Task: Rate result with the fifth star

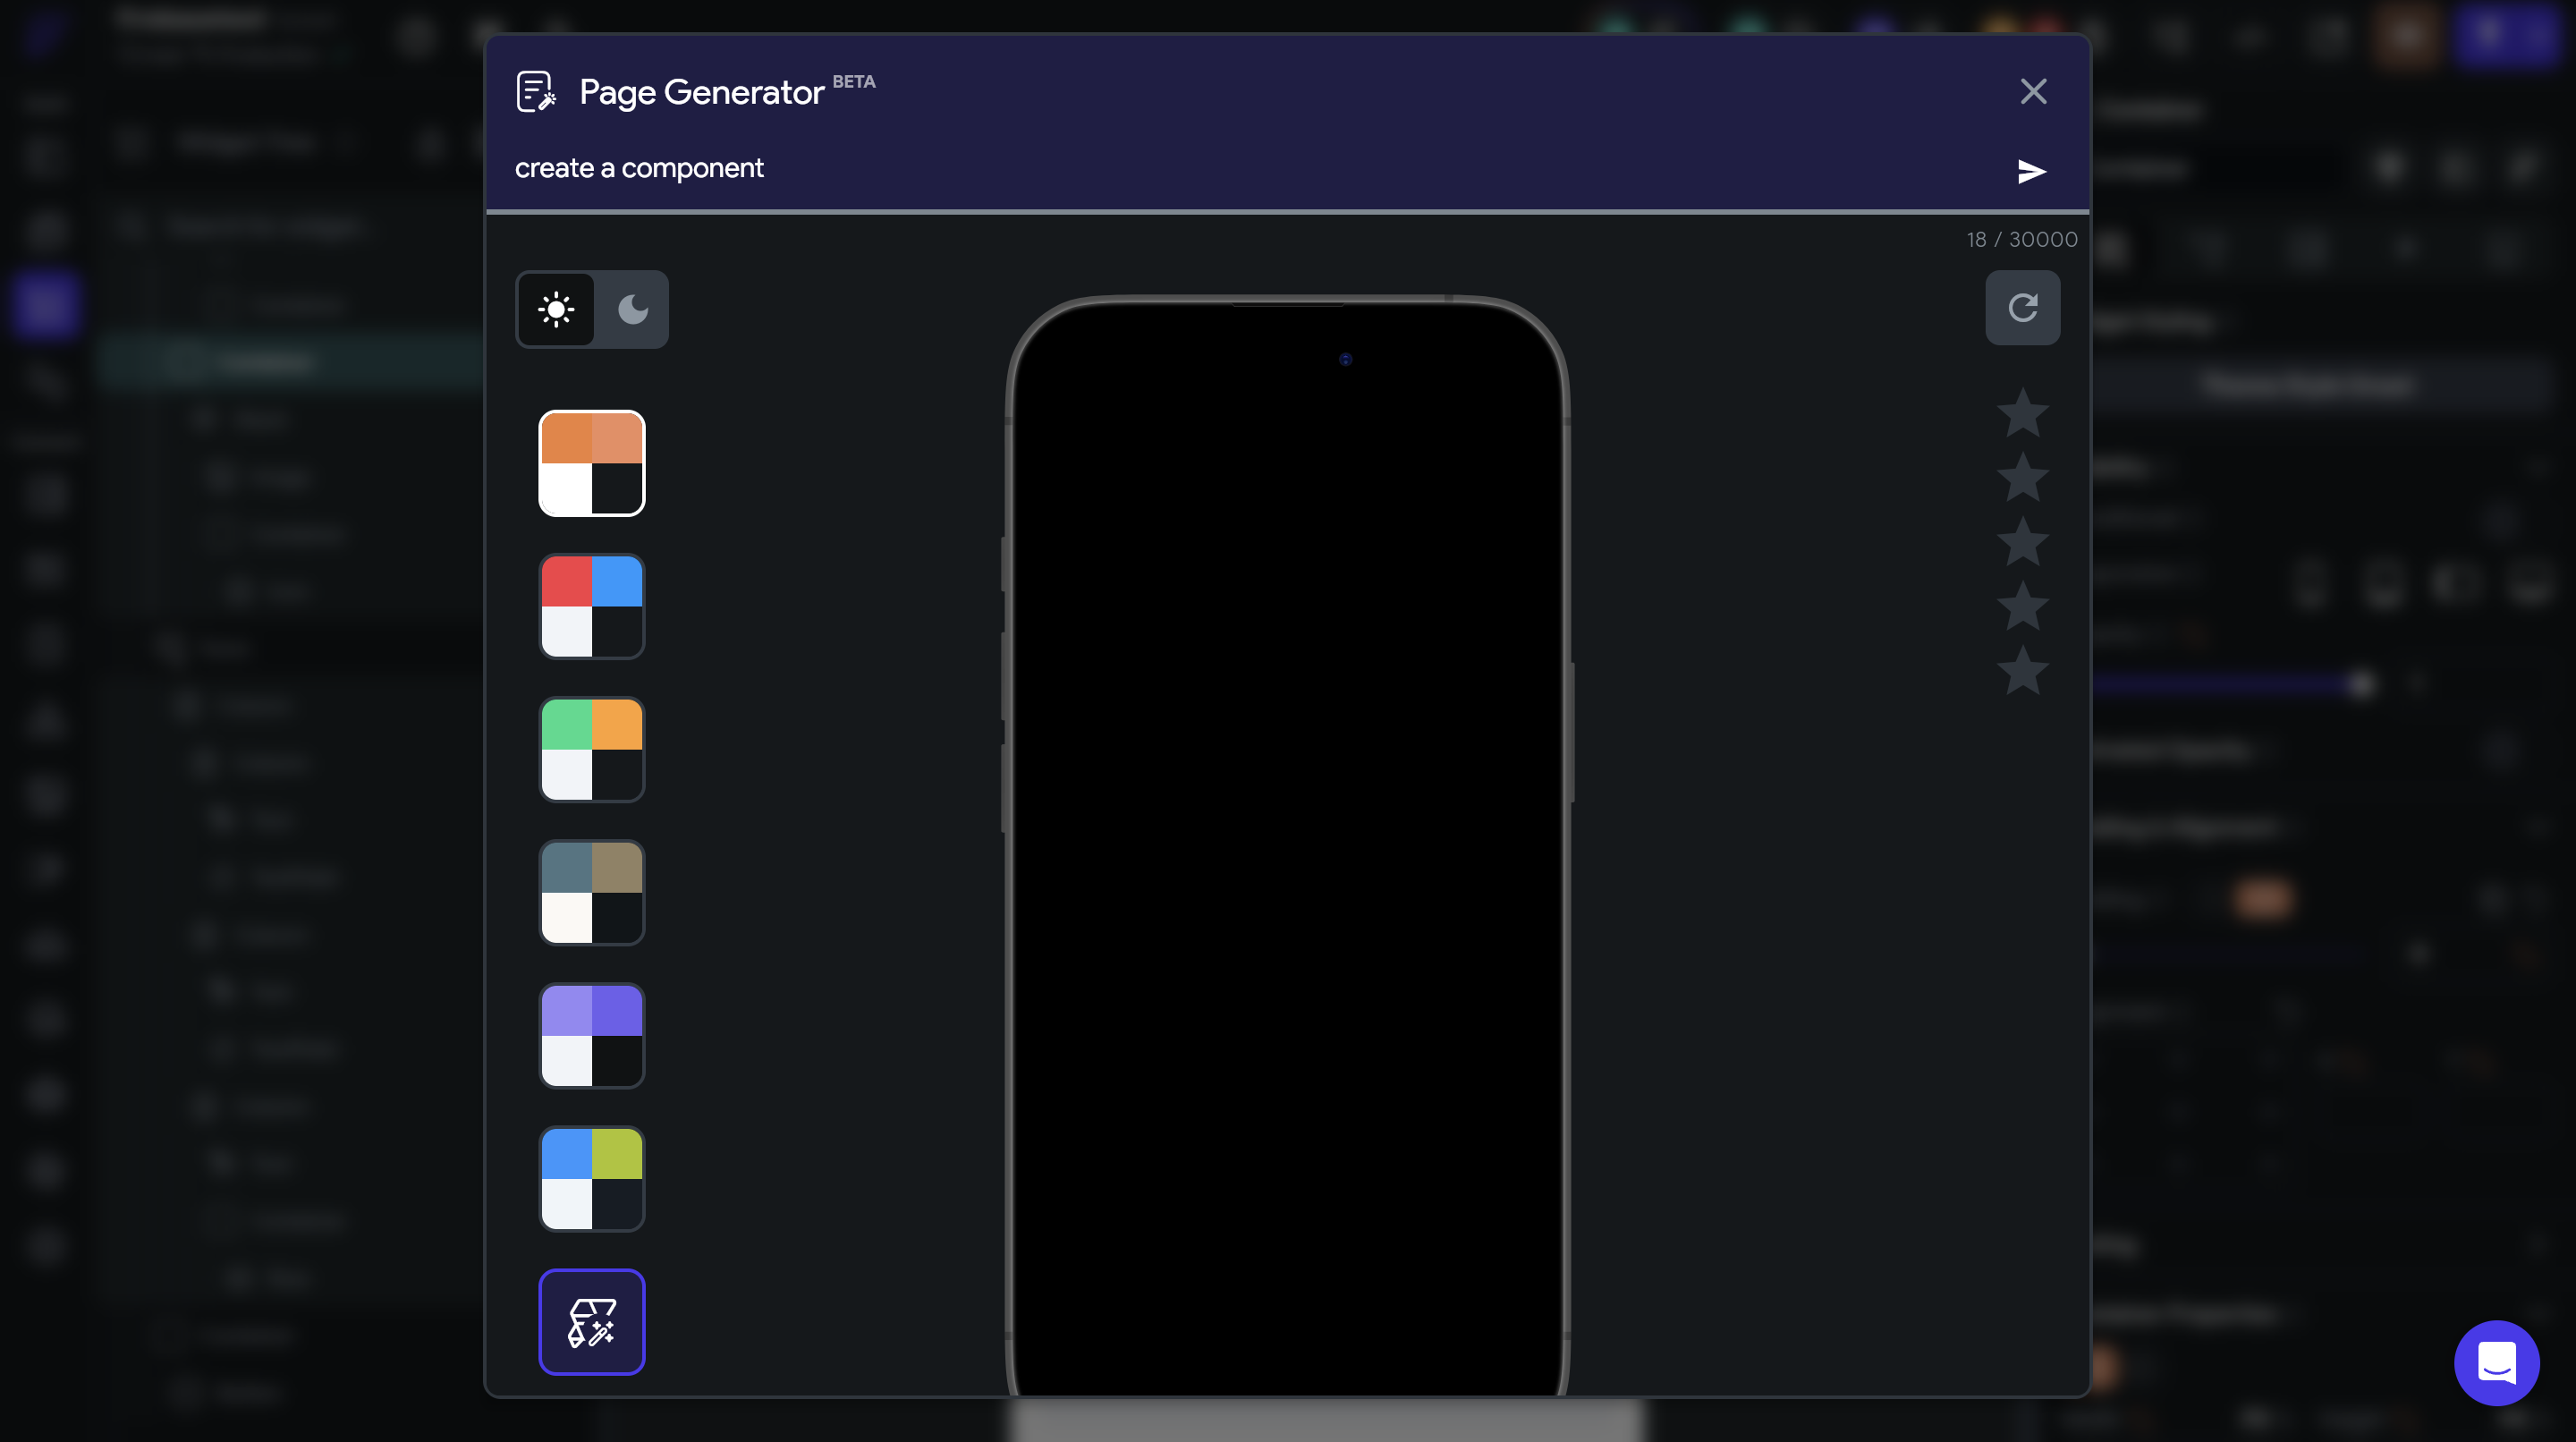Action: (x=2022, y=671)
